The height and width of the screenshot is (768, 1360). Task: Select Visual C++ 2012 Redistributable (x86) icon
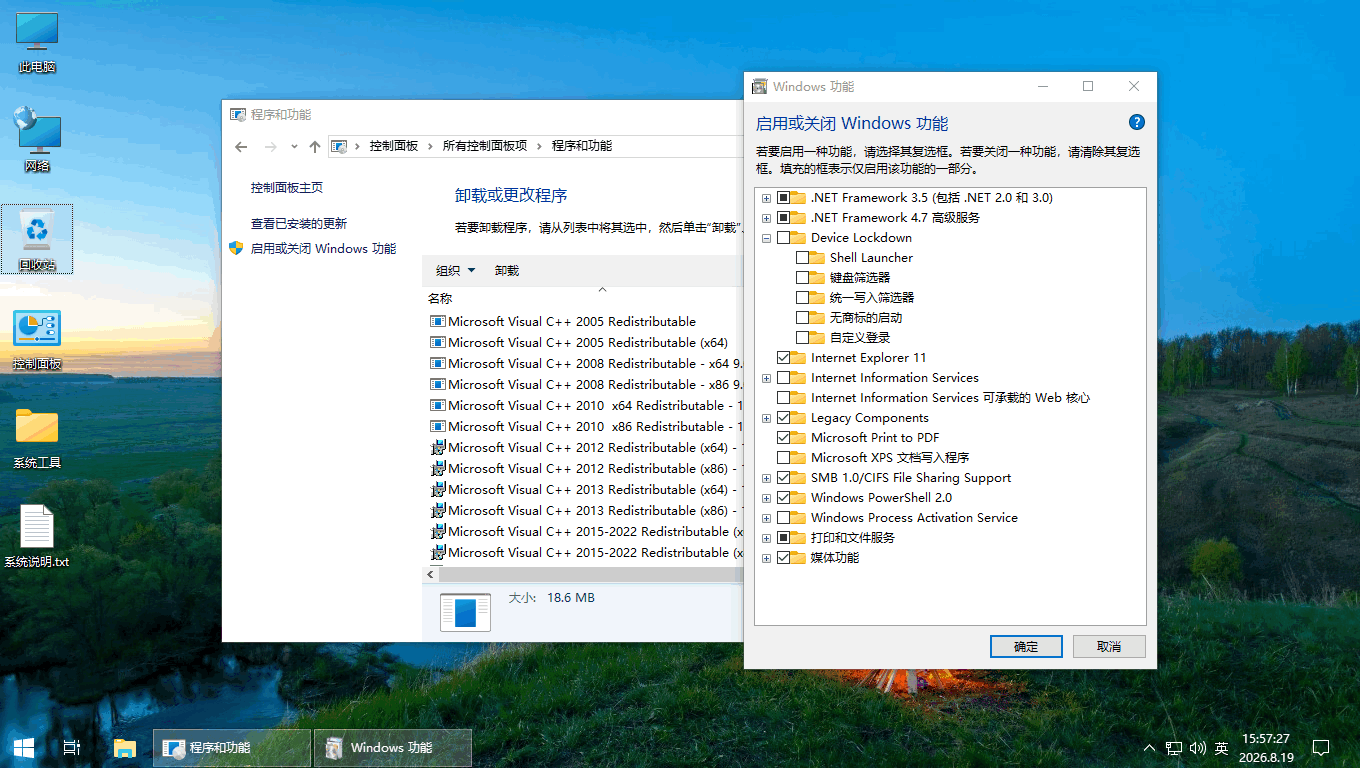point(437,468)
